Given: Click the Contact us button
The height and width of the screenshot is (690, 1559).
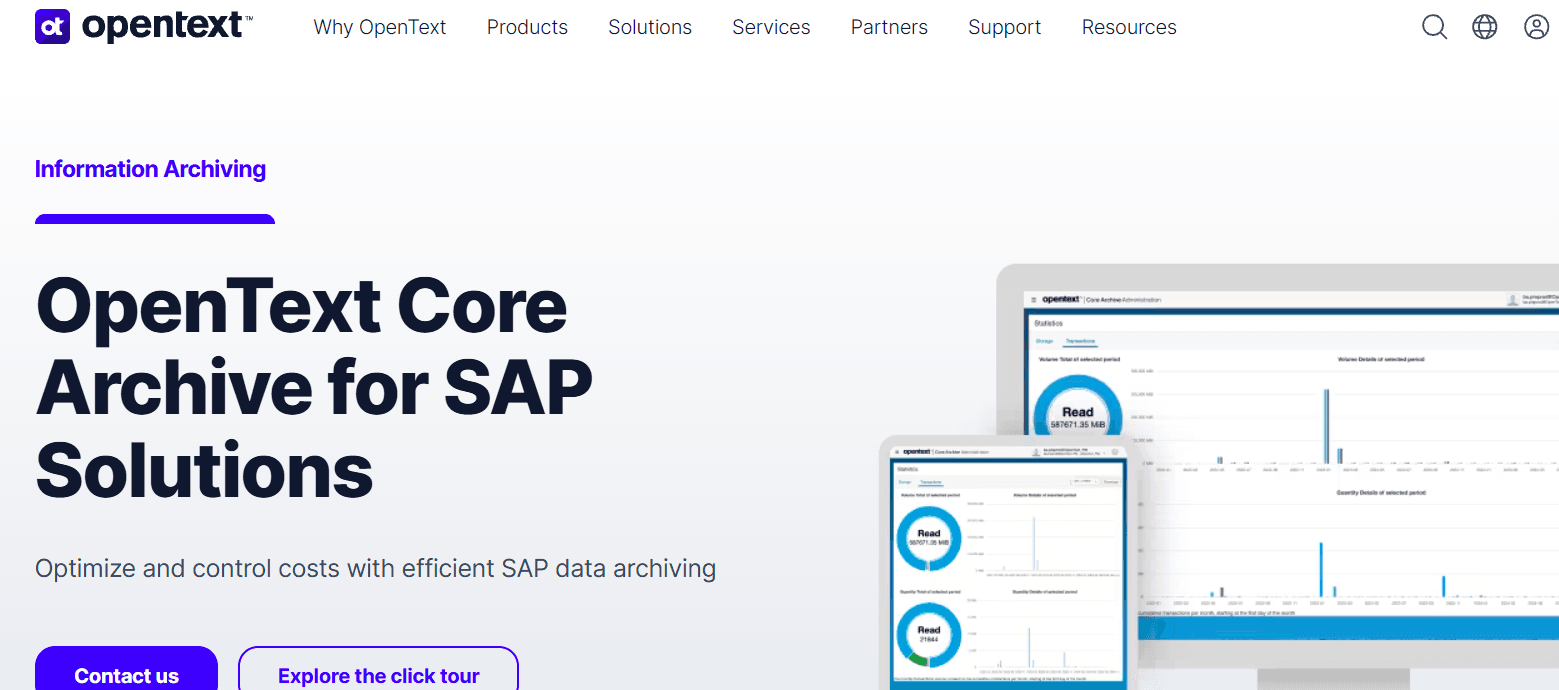Looking at the screenshot, I should [x=126, y=668].
